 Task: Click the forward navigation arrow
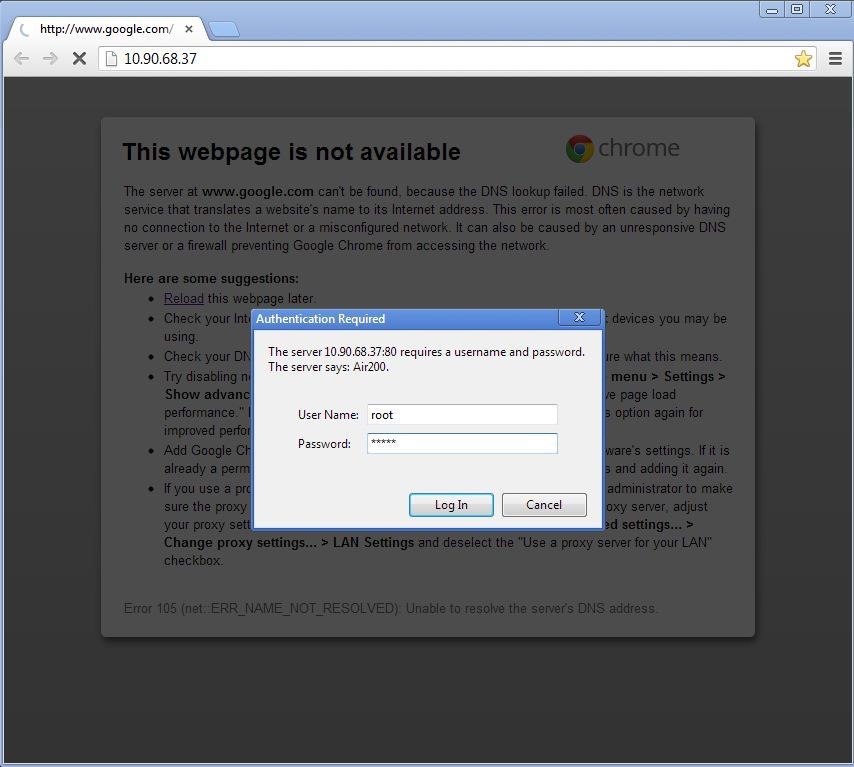[x=50, y=58]
